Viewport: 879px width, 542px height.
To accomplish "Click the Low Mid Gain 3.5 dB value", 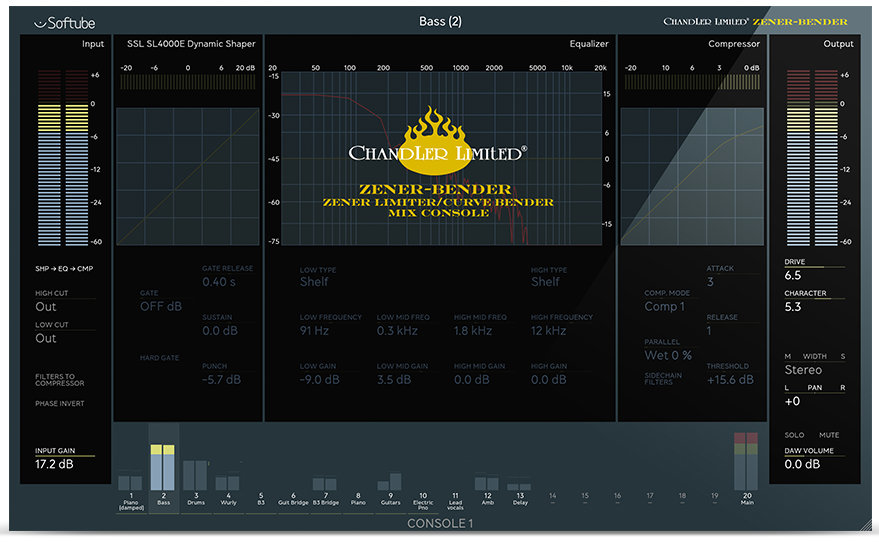I will point(394,379).
